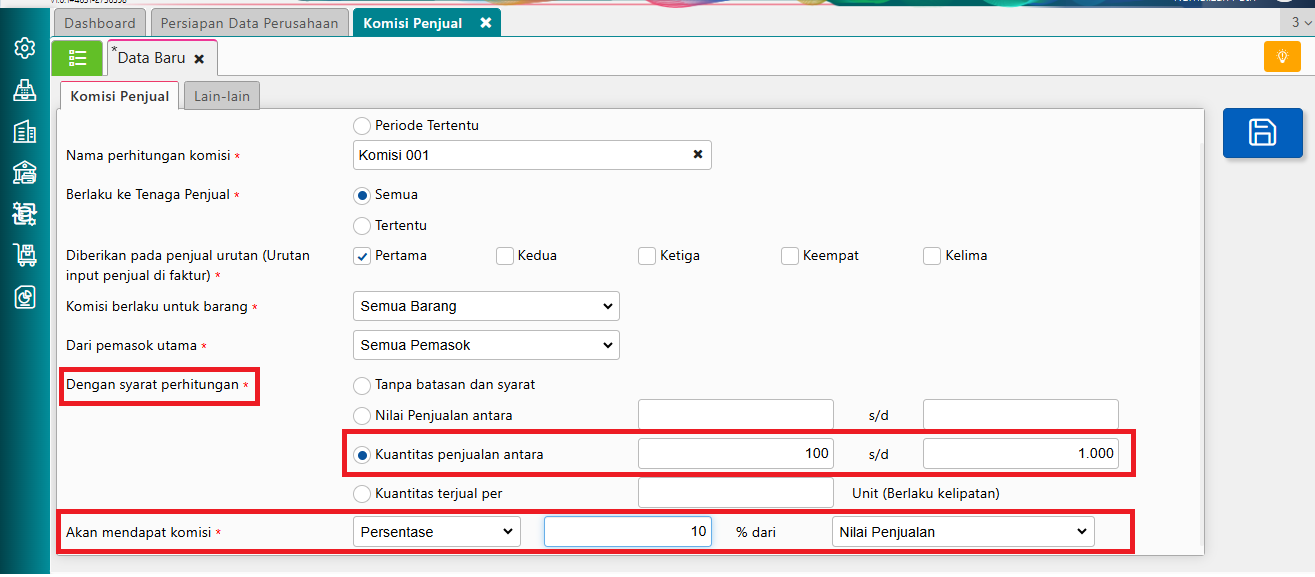Image resolution: width=1315 pixels, height=577 pixels.
Task: Open the purchase cart sidebar icon
Action: point(24,255)
